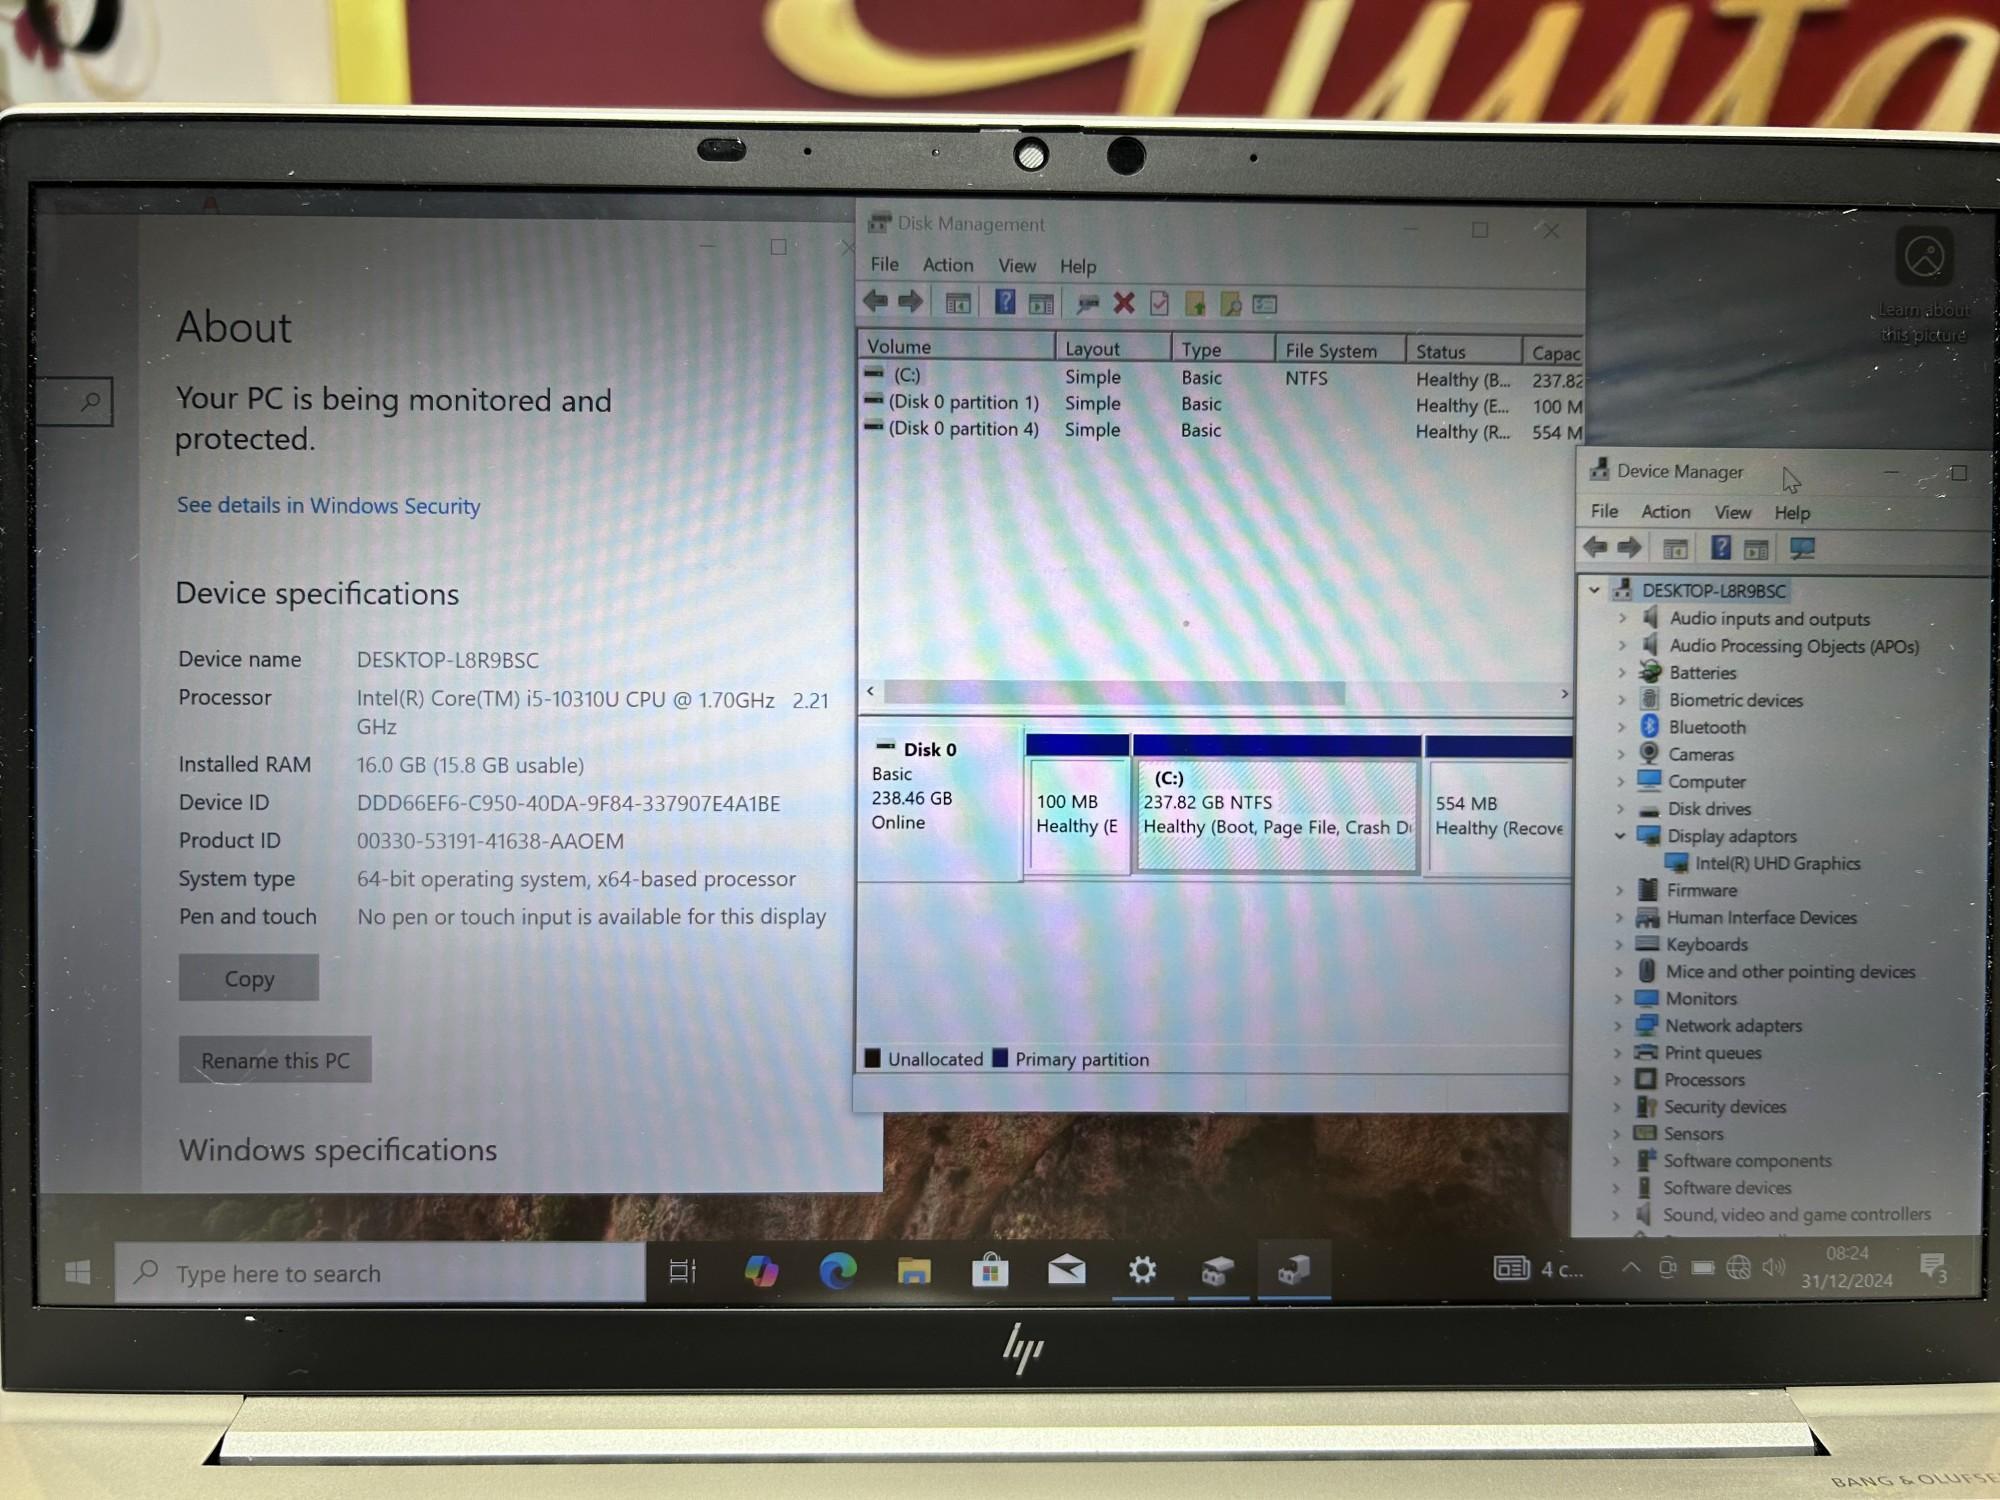Click the connect icon left of red X
This screenshot has height=1500, width=2000.
pos(1088,303)
